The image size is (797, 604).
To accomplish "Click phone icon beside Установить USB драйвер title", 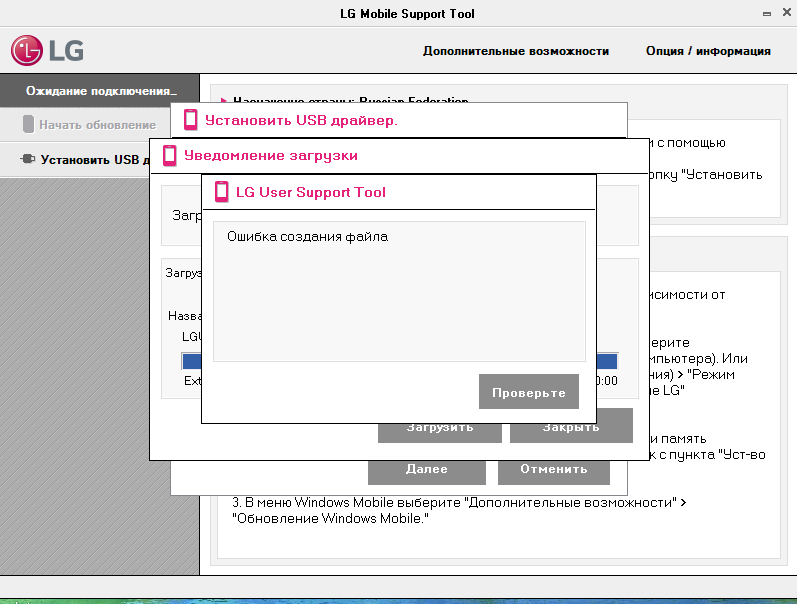I will (191, 120).
